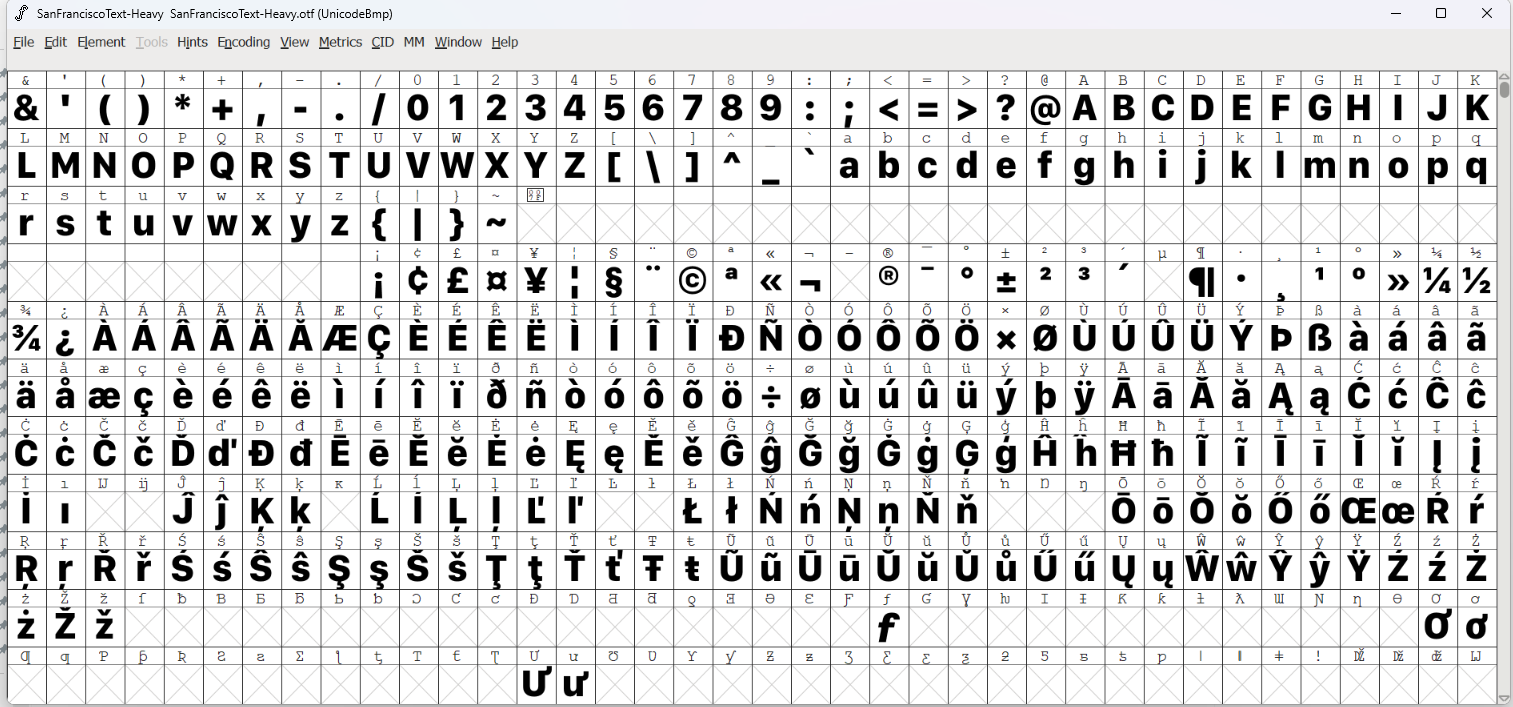
Task: Select the left curly brace glyph cell
Action: tap(379, 224)
